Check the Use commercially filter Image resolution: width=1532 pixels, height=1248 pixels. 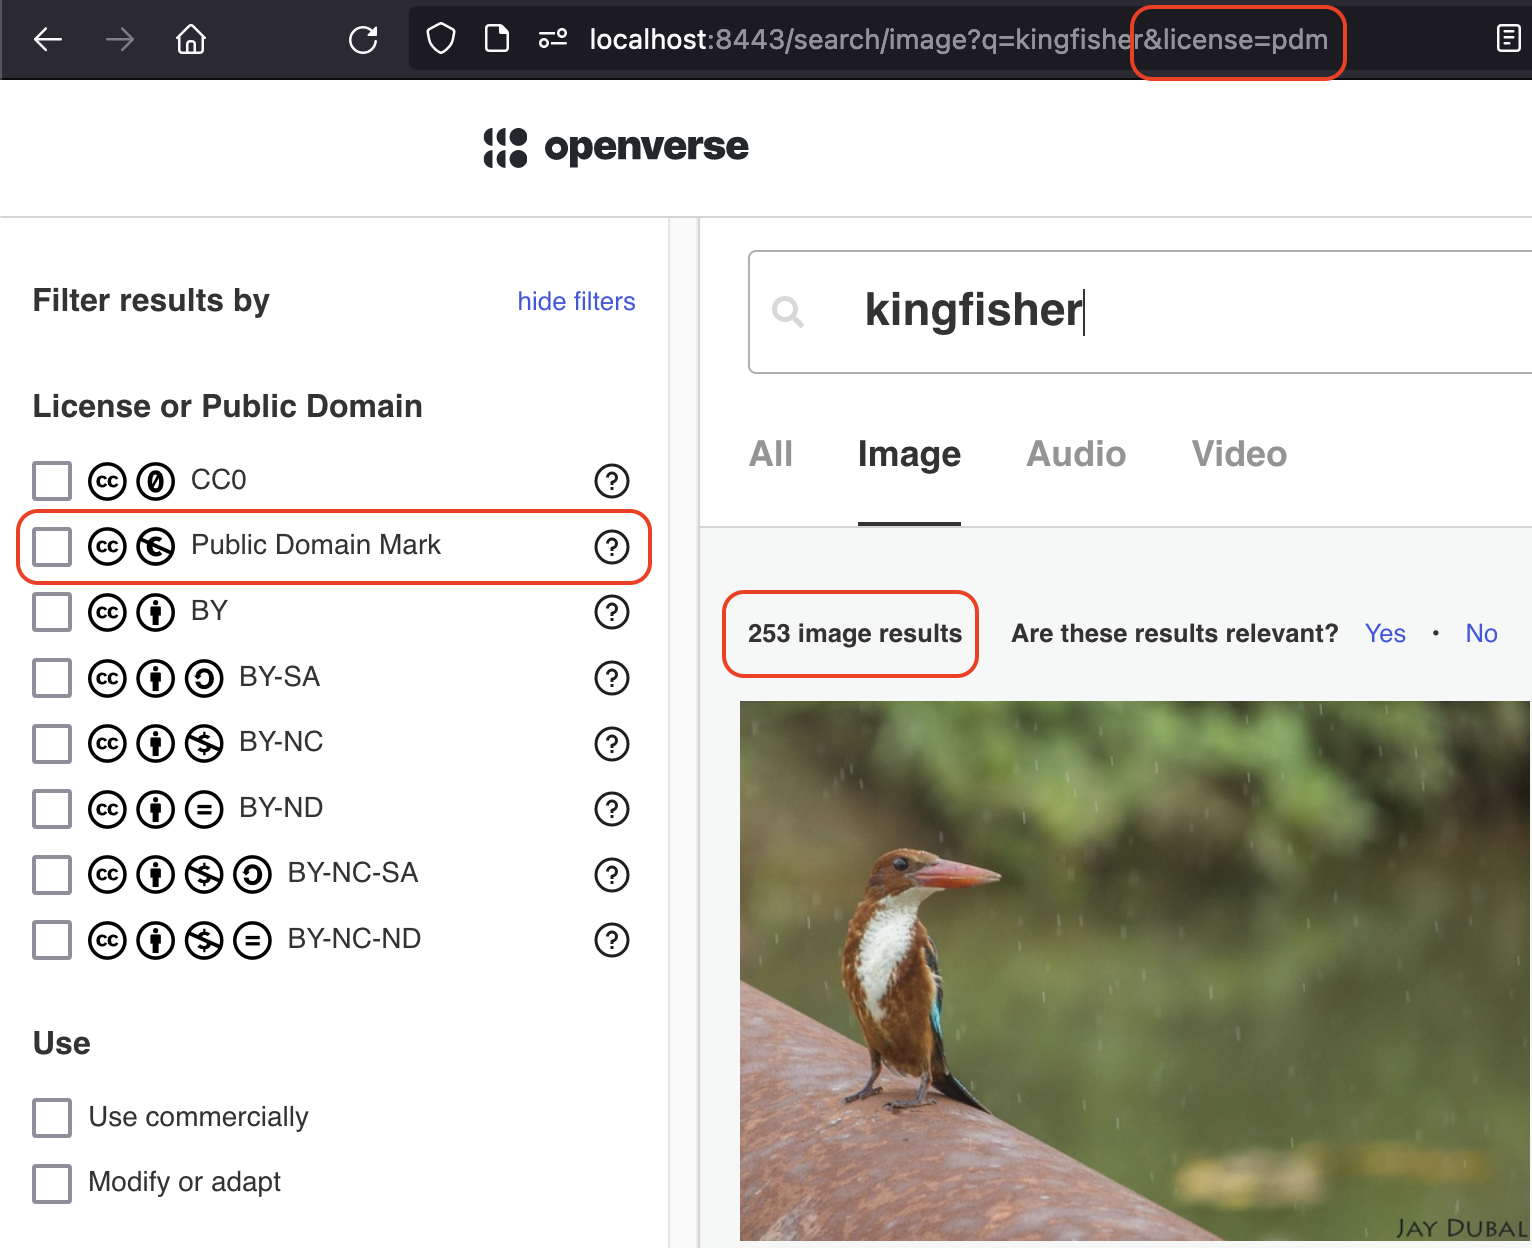coord(51,1118)
